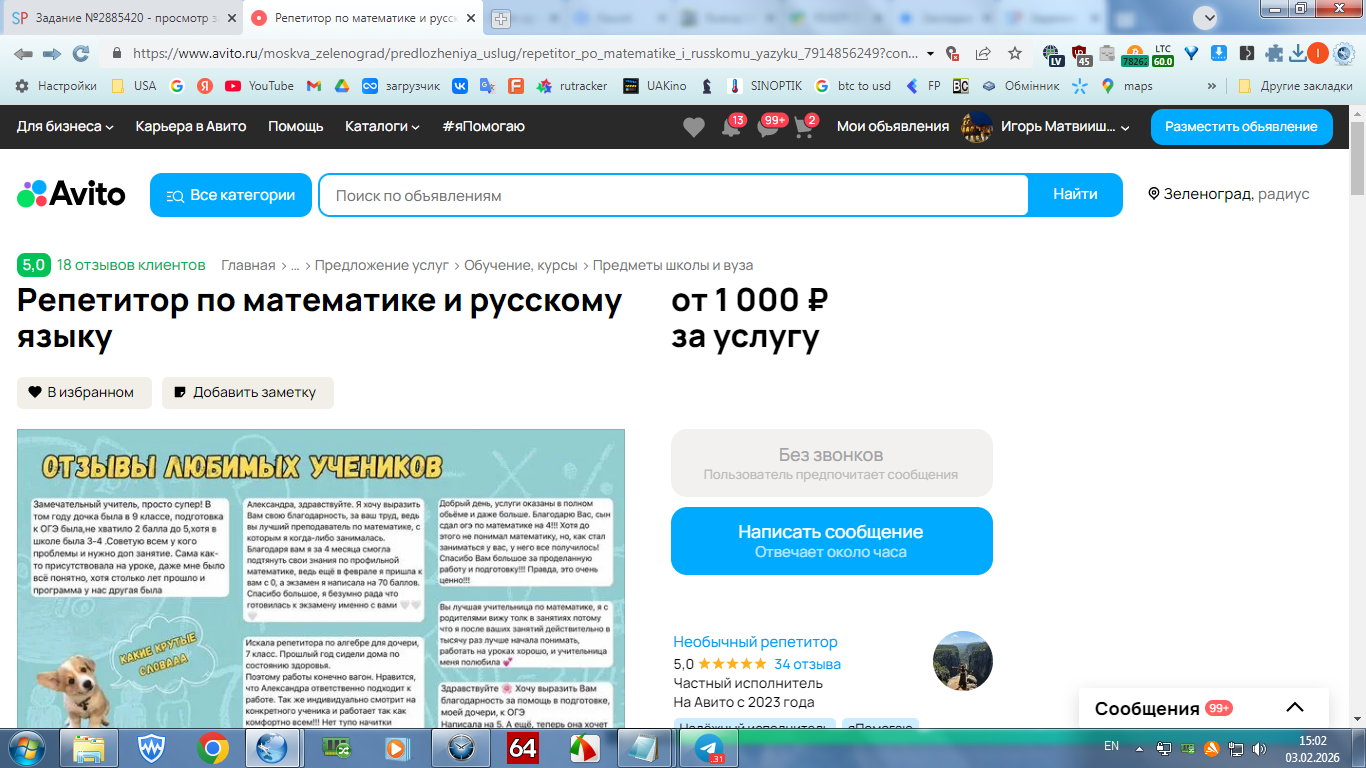Open address bar dropdown arrow
This screenshot has height=768, width=1366.
pos(931,53)
